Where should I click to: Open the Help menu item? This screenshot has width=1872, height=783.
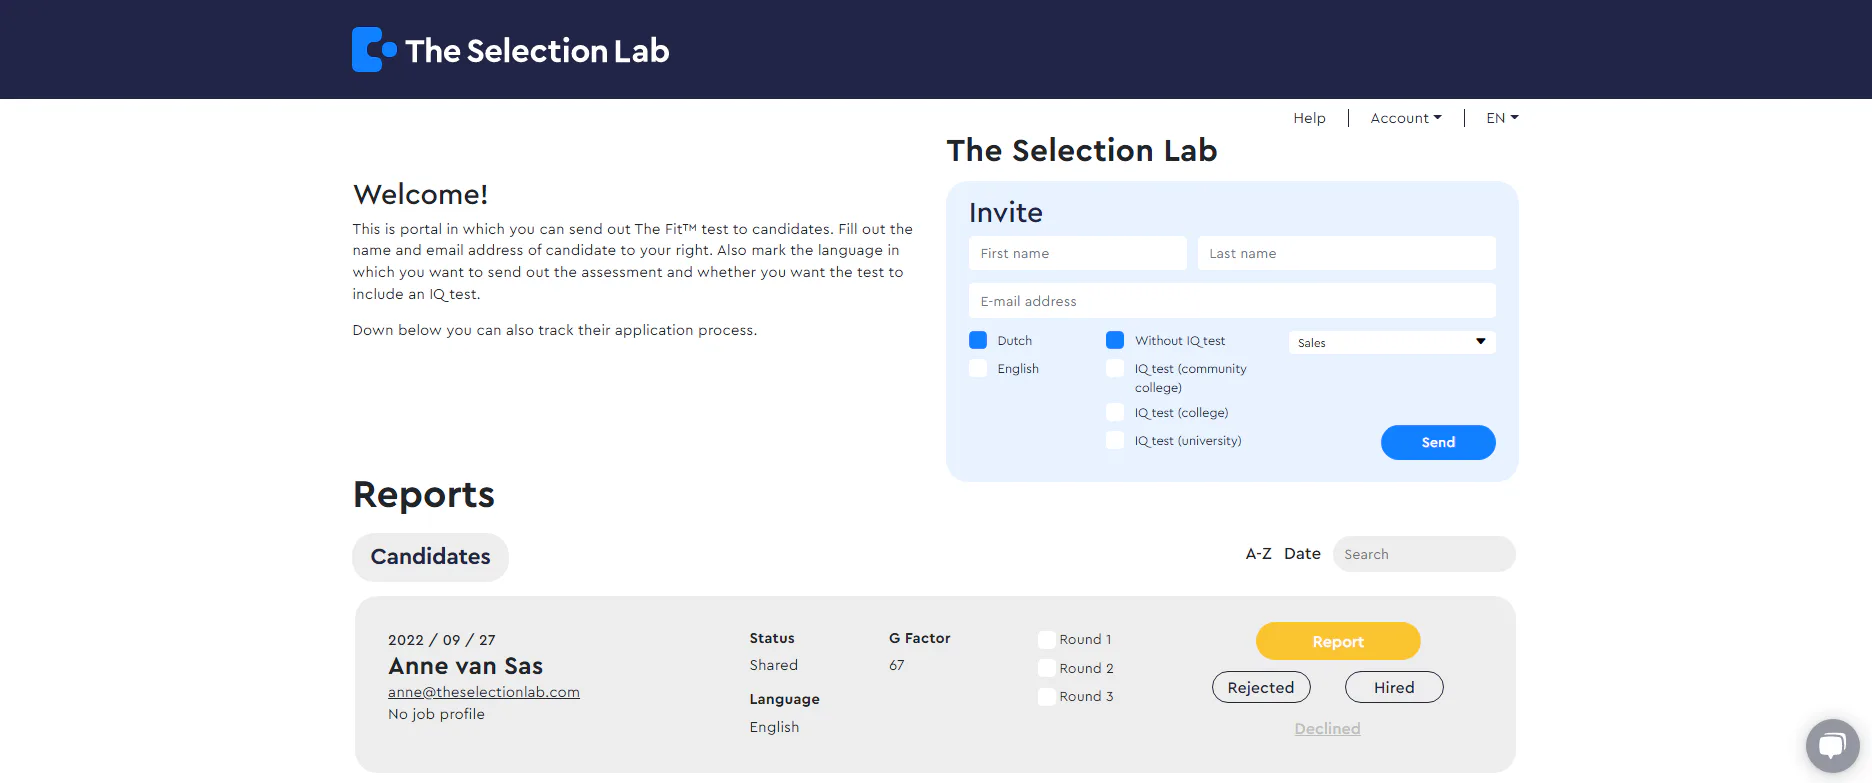pos(1309,118)
